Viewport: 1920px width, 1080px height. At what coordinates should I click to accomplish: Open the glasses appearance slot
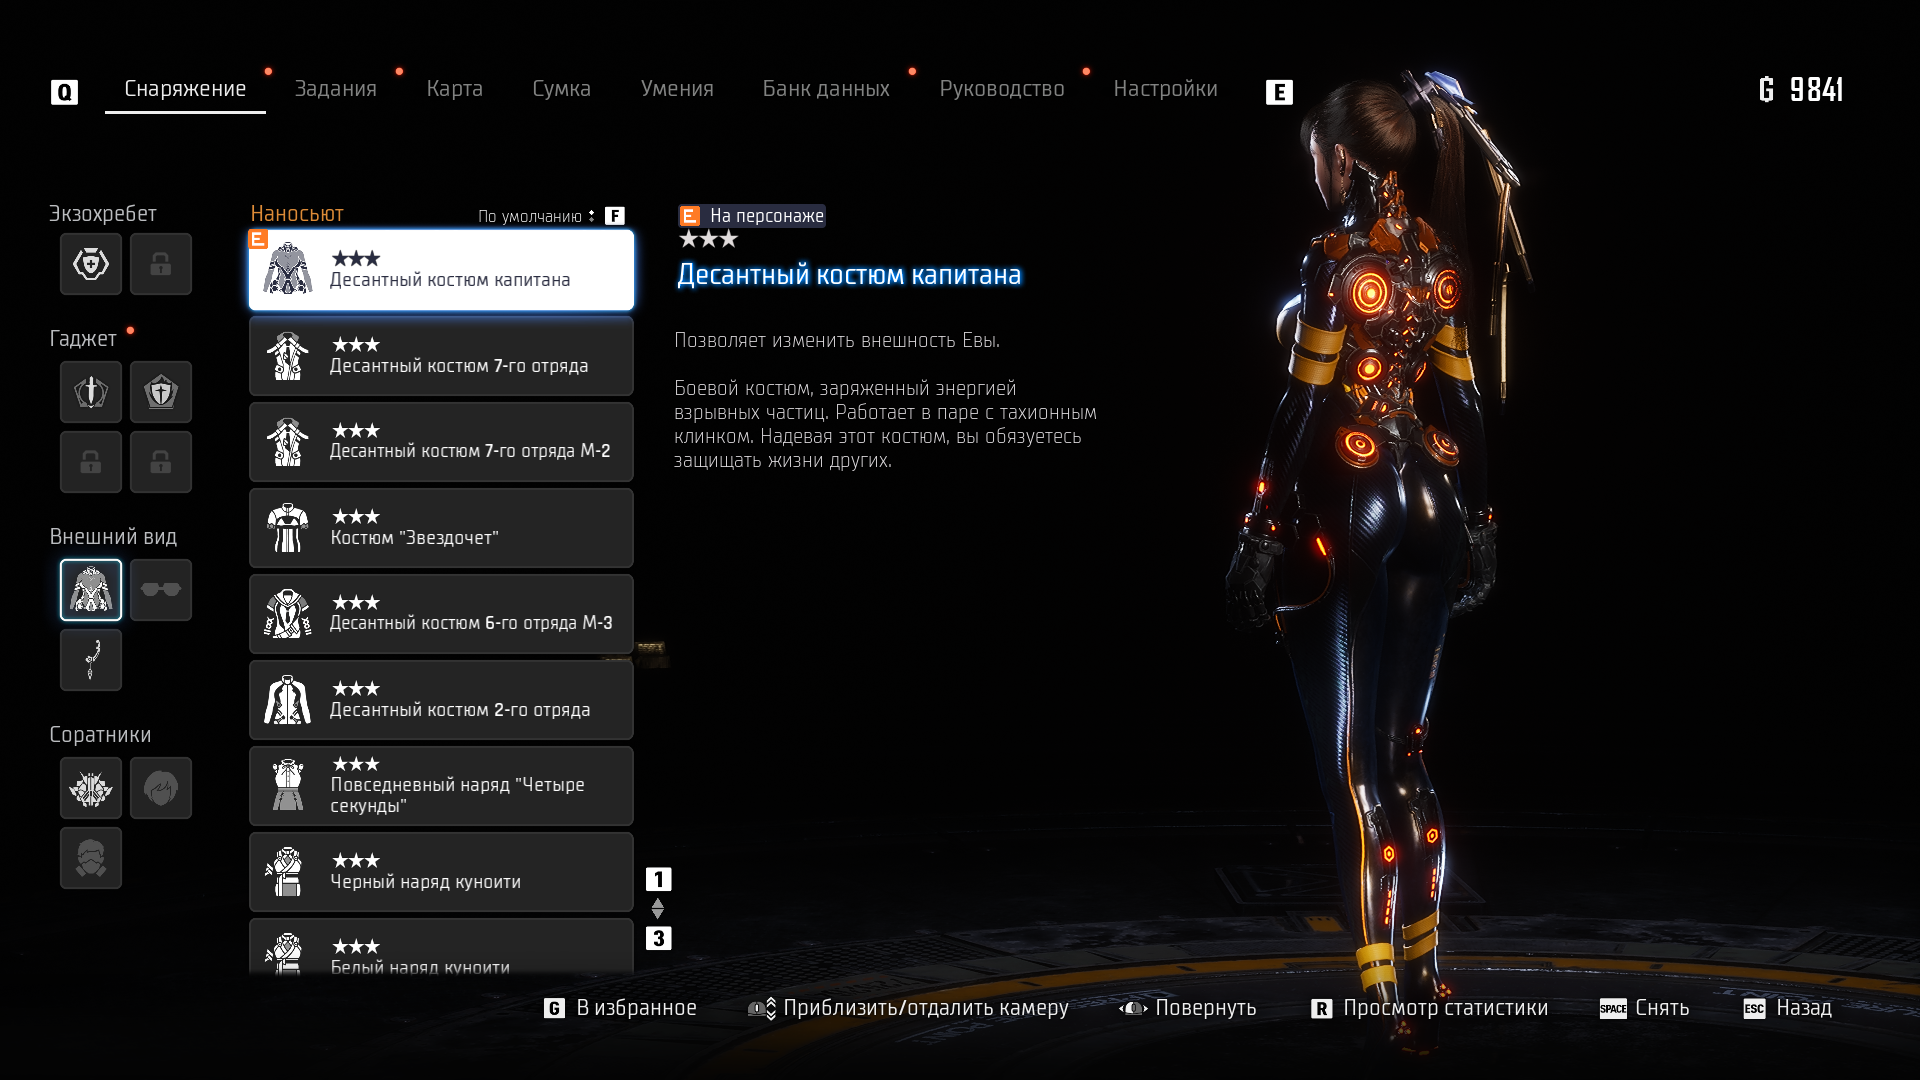[x=161, y=590]
